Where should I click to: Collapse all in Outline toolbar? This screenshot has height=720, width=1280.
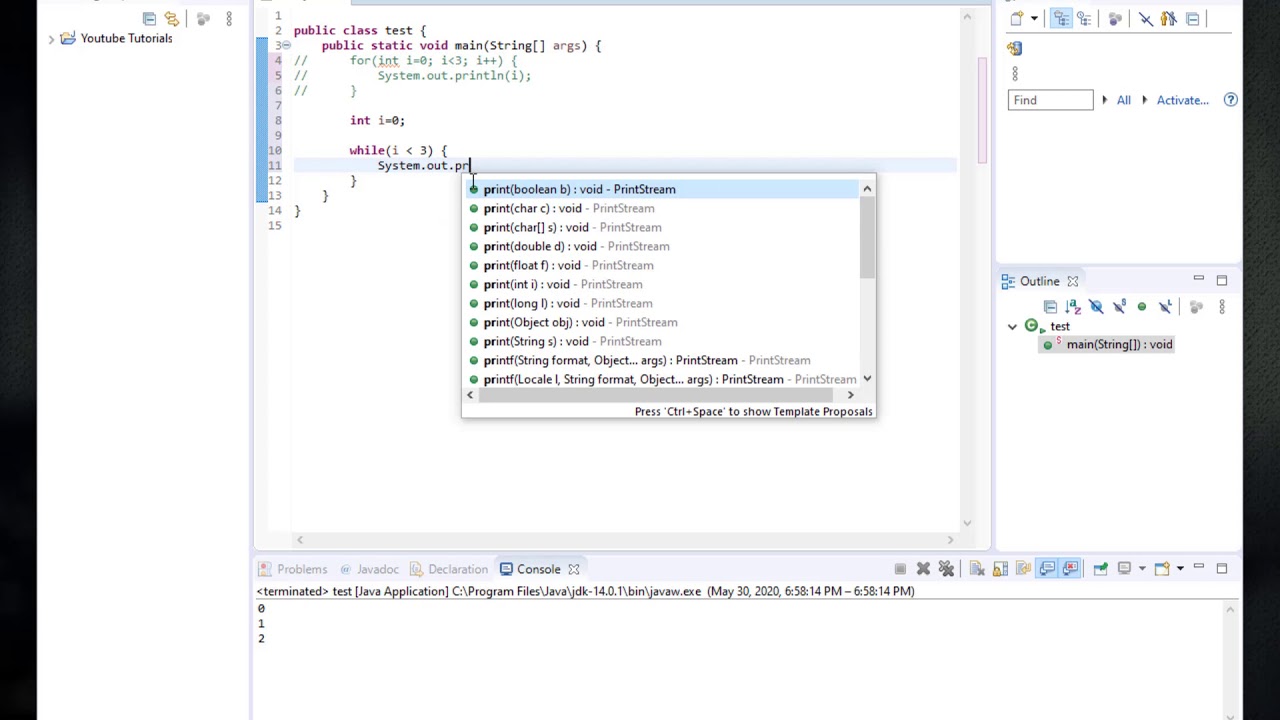tap(1050, 306)
